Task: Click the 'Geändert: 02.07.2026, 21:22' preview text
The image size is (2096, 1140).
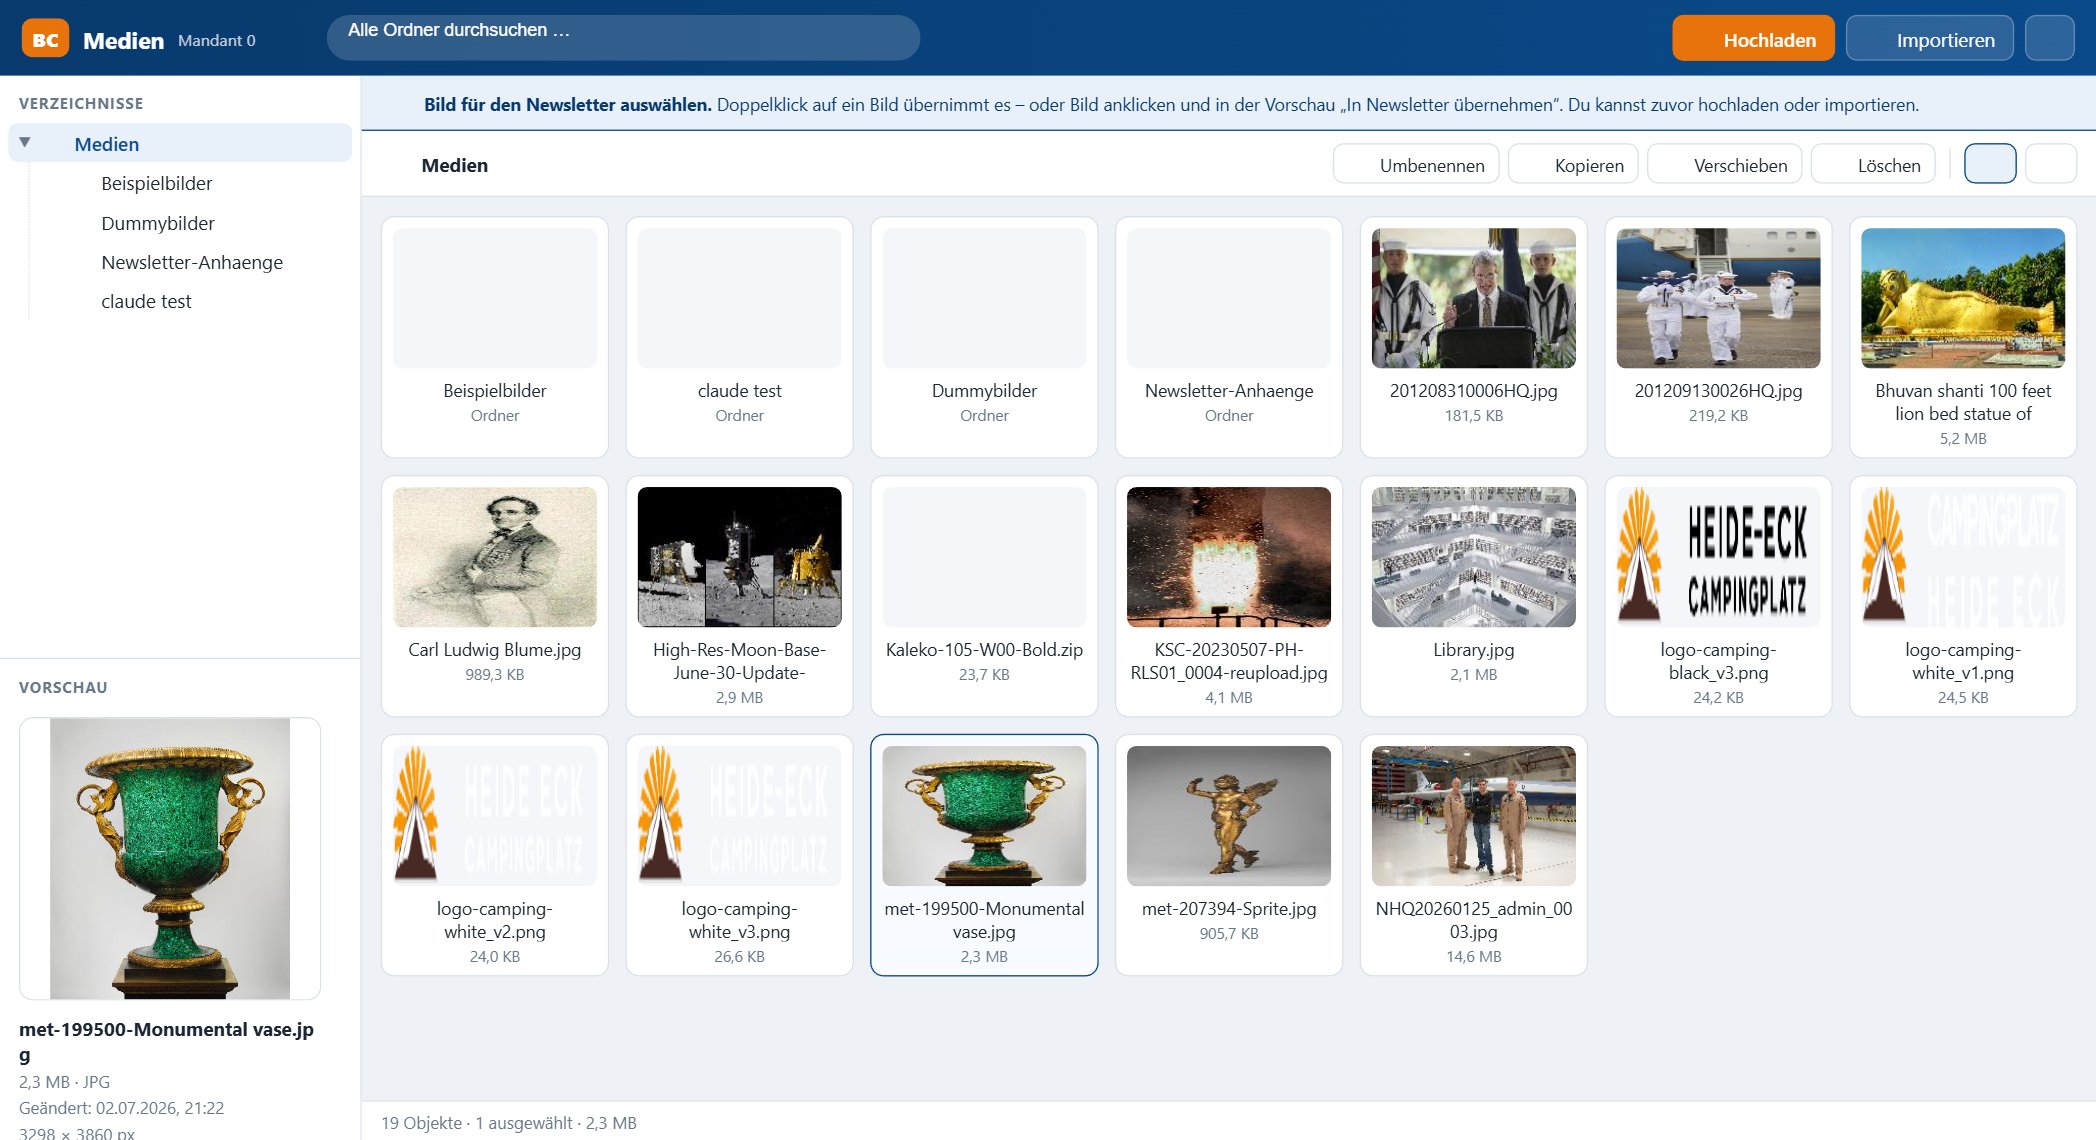Action: click(121, 1107)
